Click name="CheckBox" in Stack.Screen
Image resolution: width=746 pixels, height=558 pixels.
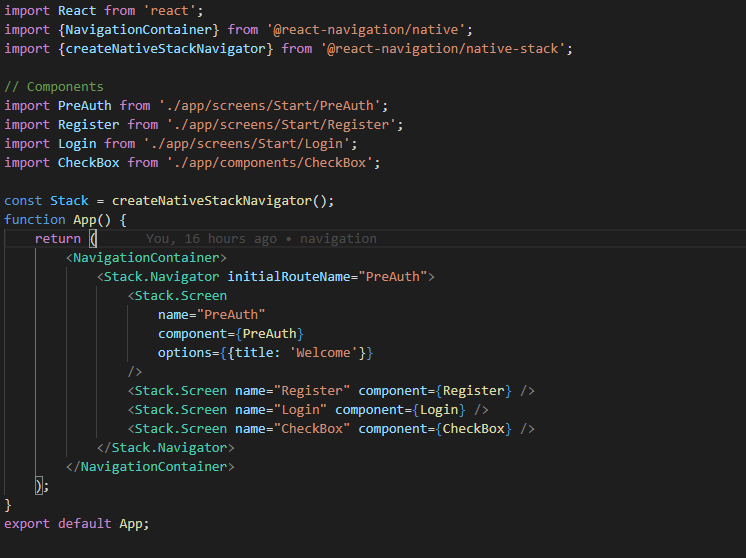click(293, 429)
